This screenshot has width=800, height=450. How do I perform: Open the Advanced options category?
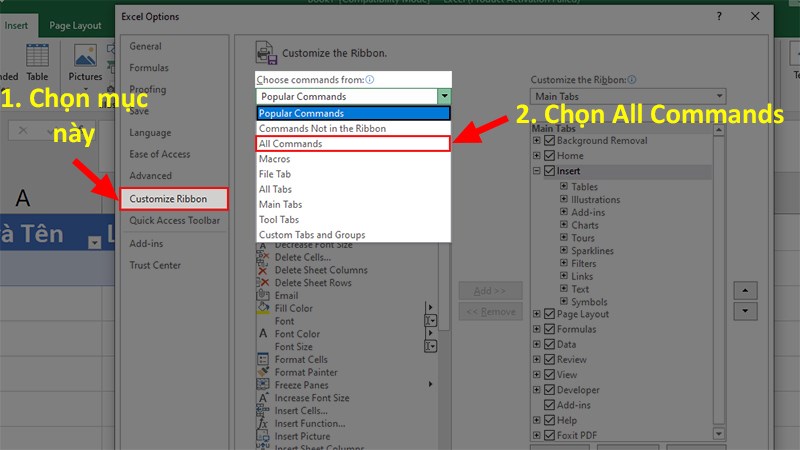point(174,176)
